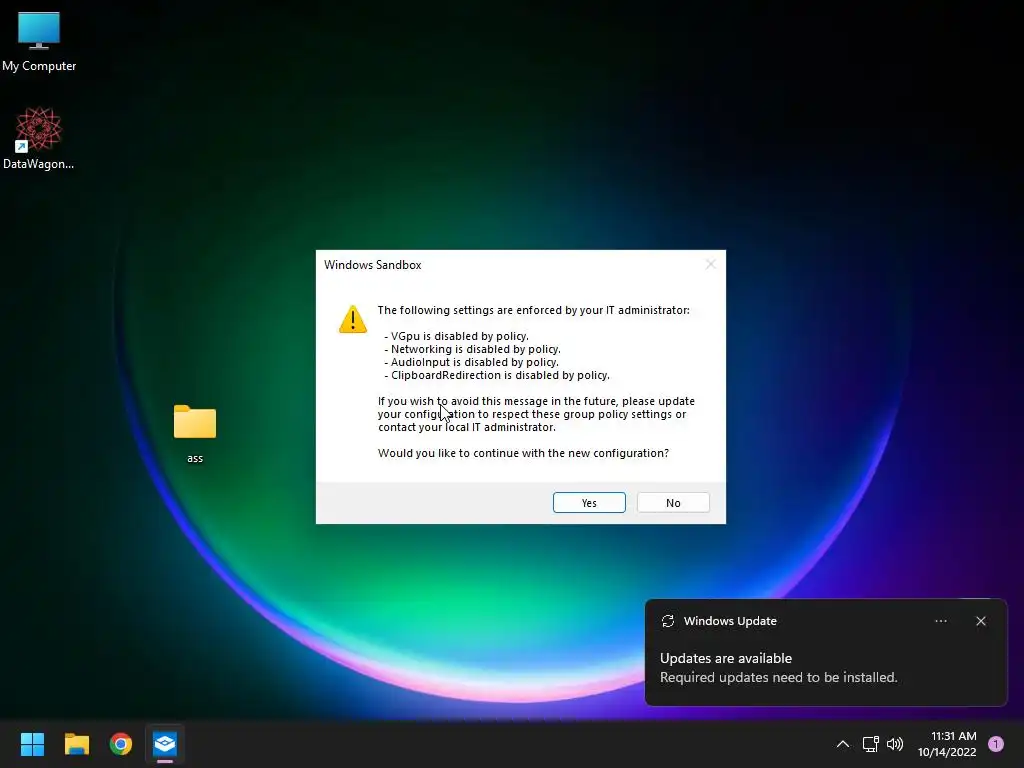Click Yes in the Windows Sandbox dialog

click(589, 503)
